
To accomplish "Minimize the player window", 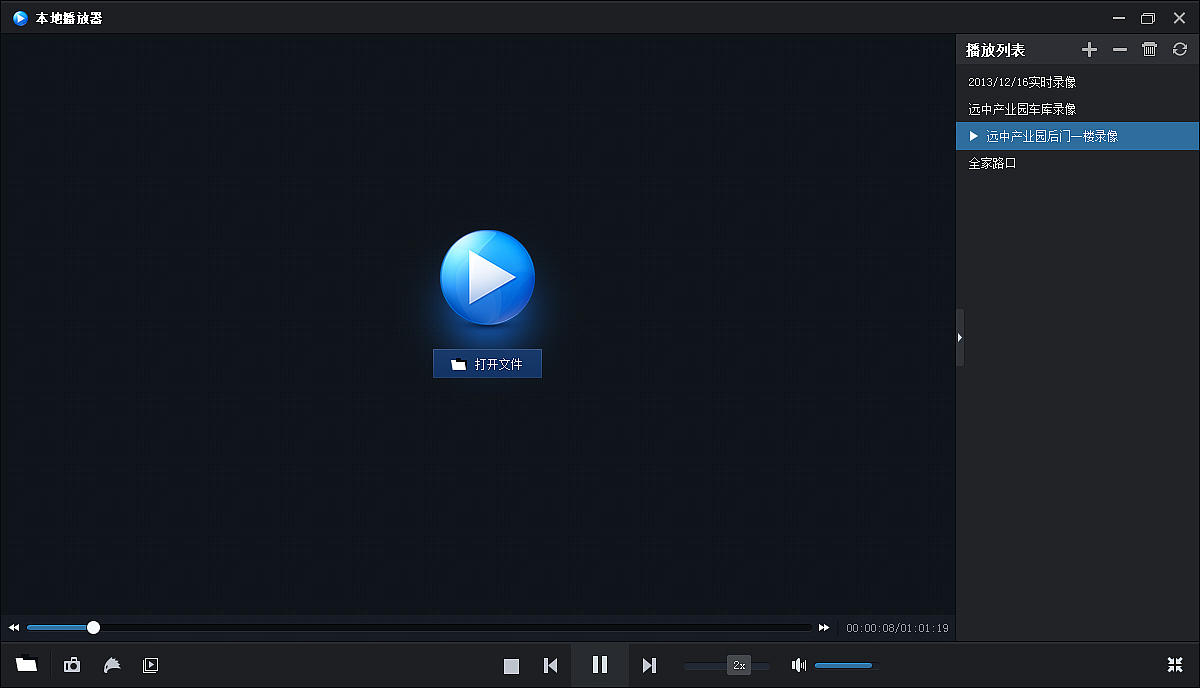I will [1117, 18].
